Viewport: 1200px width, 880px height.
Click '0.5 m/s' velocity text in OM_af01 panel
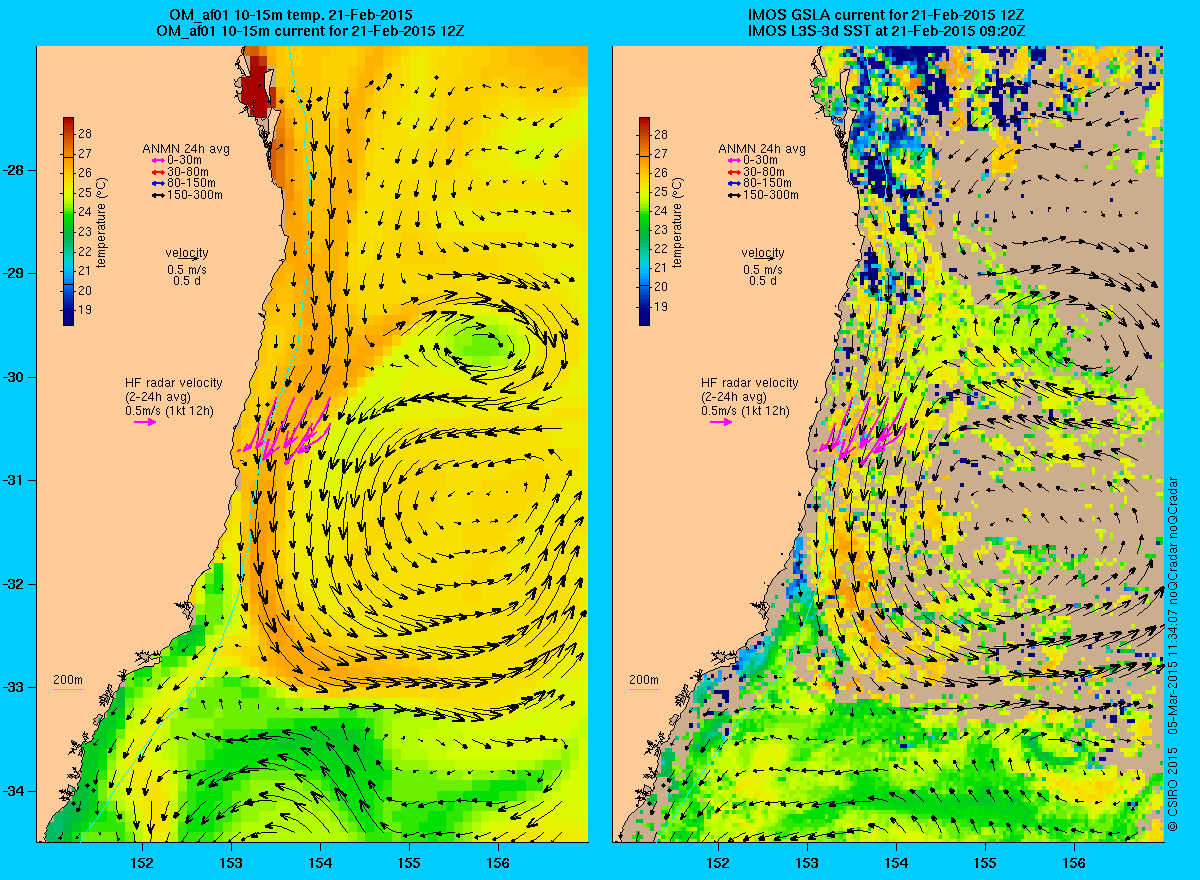pyautogui.click(x=188, y=270)
